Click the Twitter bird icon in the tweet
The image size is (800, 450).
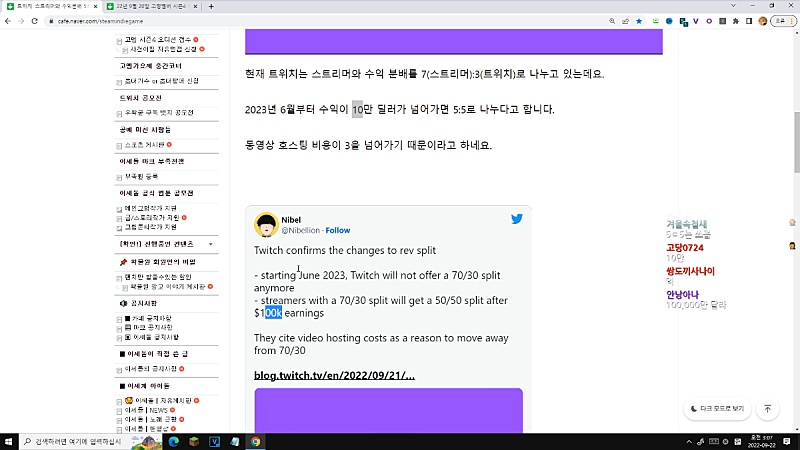[x=517, y=219]
